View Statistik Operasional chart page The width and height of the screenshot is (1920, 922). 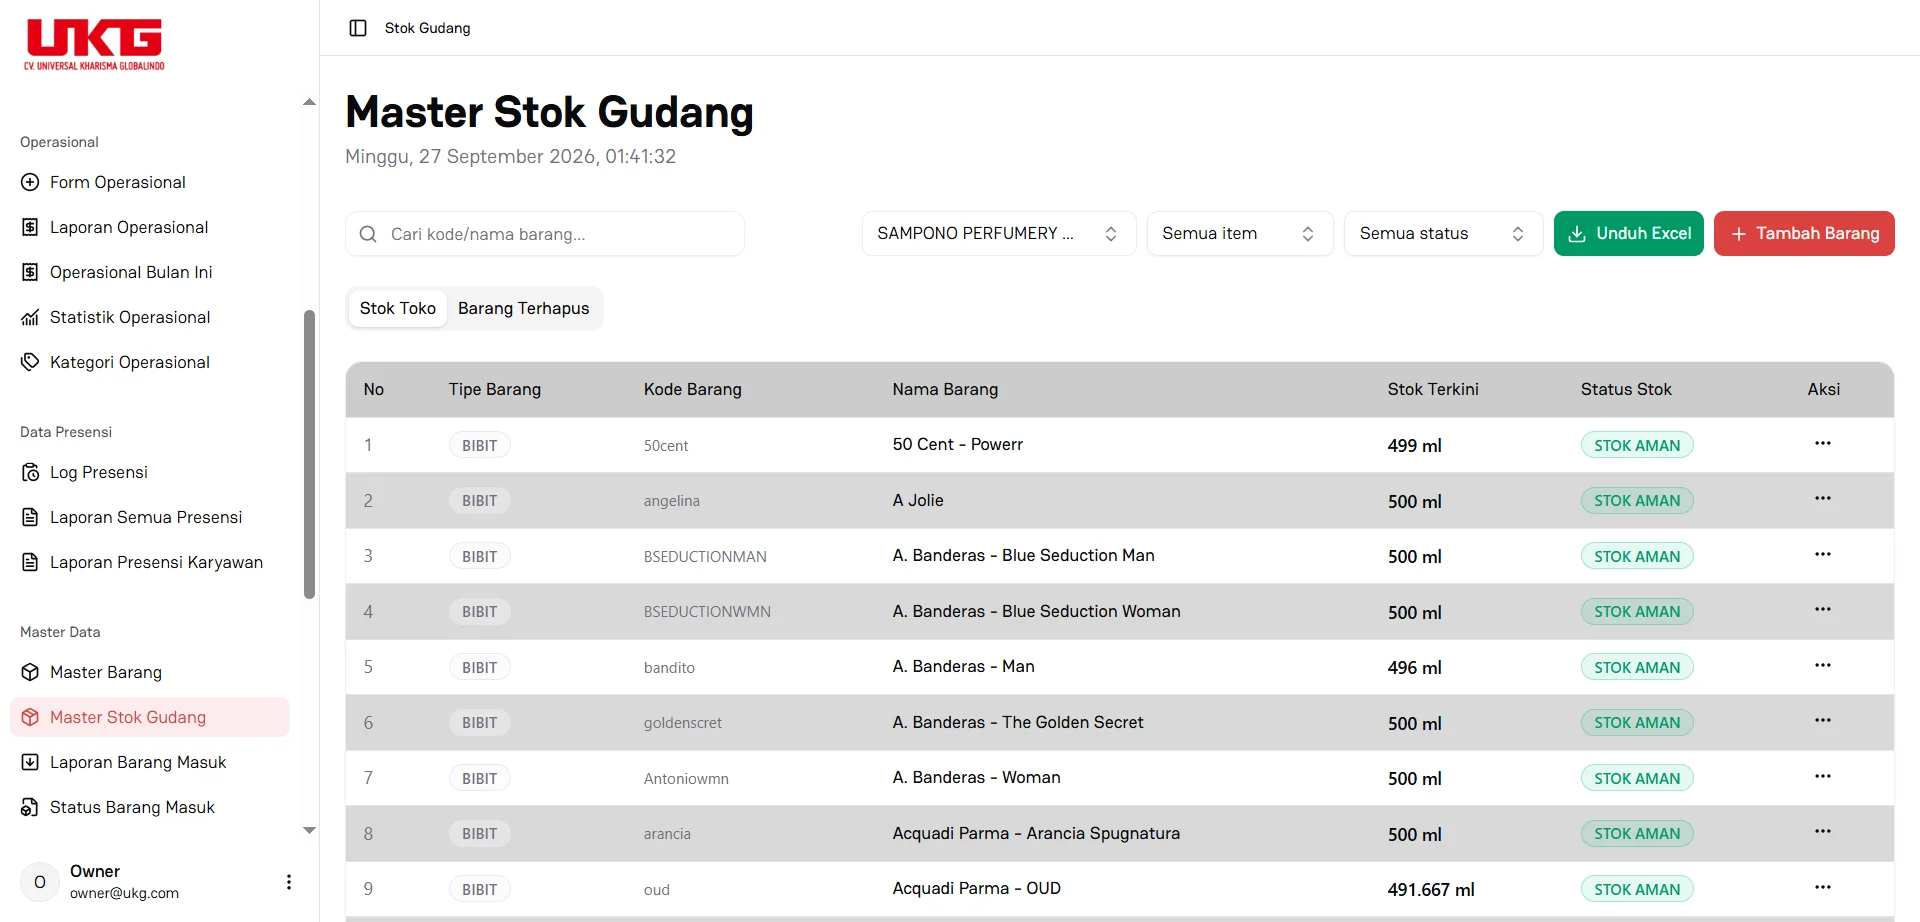pyautogui.click(x=150, y=317)
